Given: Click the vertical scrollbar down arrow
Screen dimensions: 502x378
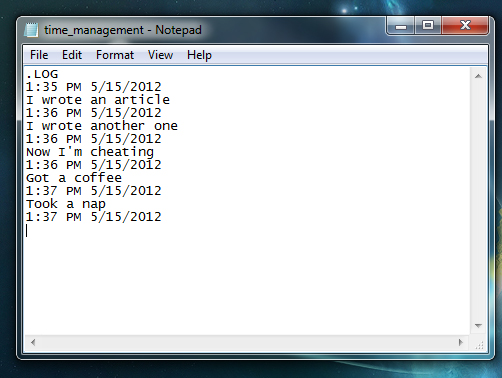Looking at the screenshot, I should click(x=478, y=325).
